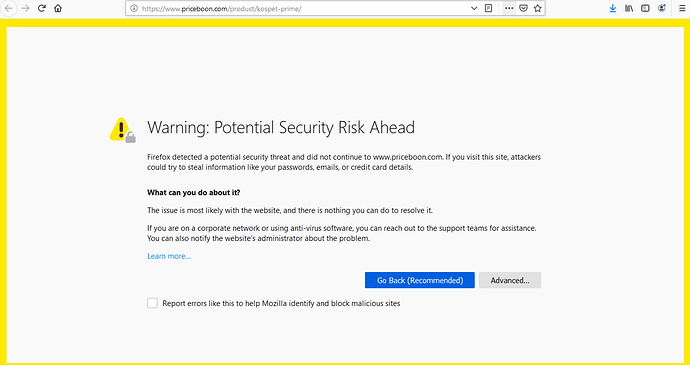
Task: Click Go Back (Recommended) button
Action: pos(420,280)
